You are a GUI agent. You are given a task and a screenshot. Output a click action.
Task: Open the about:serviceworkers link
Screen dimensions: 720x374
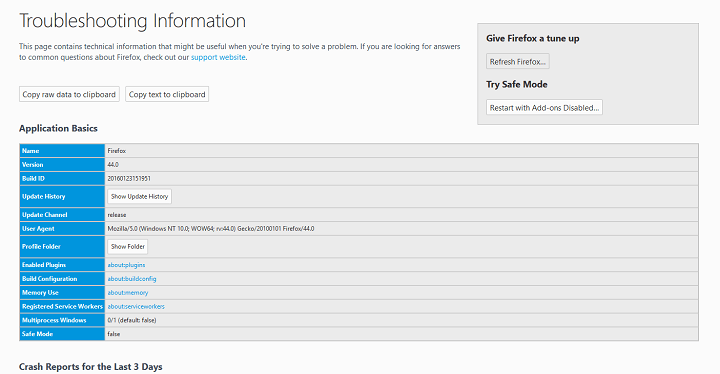tap(136, 306)
